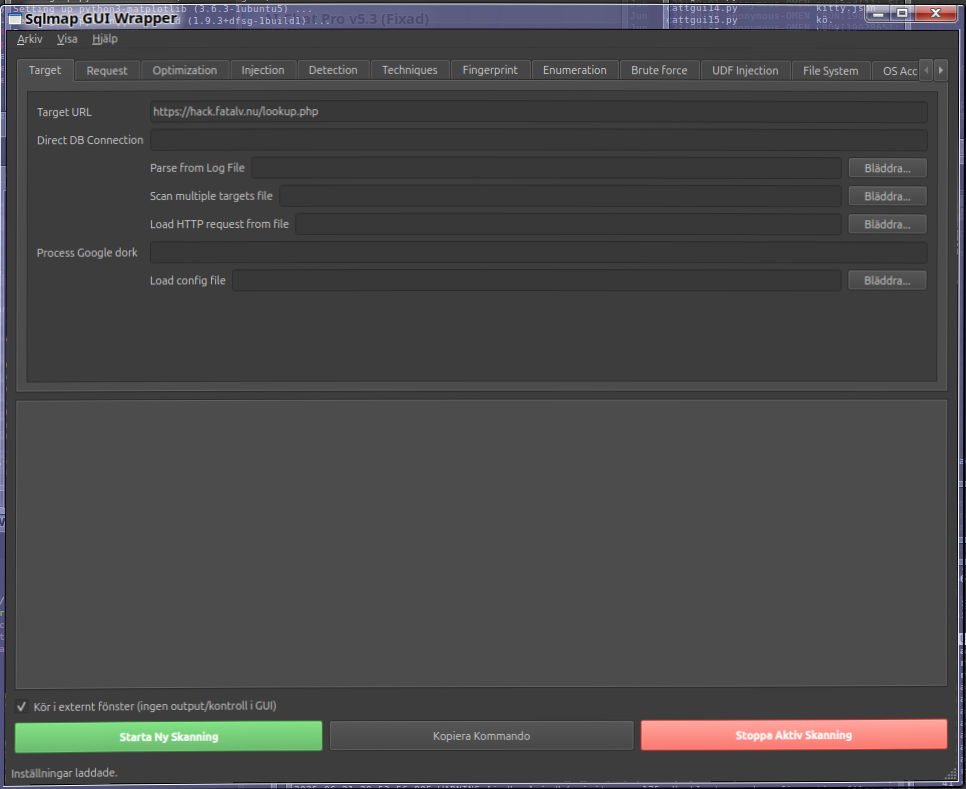
Task: Open the Optimization tab
Action: pos(184,70)
